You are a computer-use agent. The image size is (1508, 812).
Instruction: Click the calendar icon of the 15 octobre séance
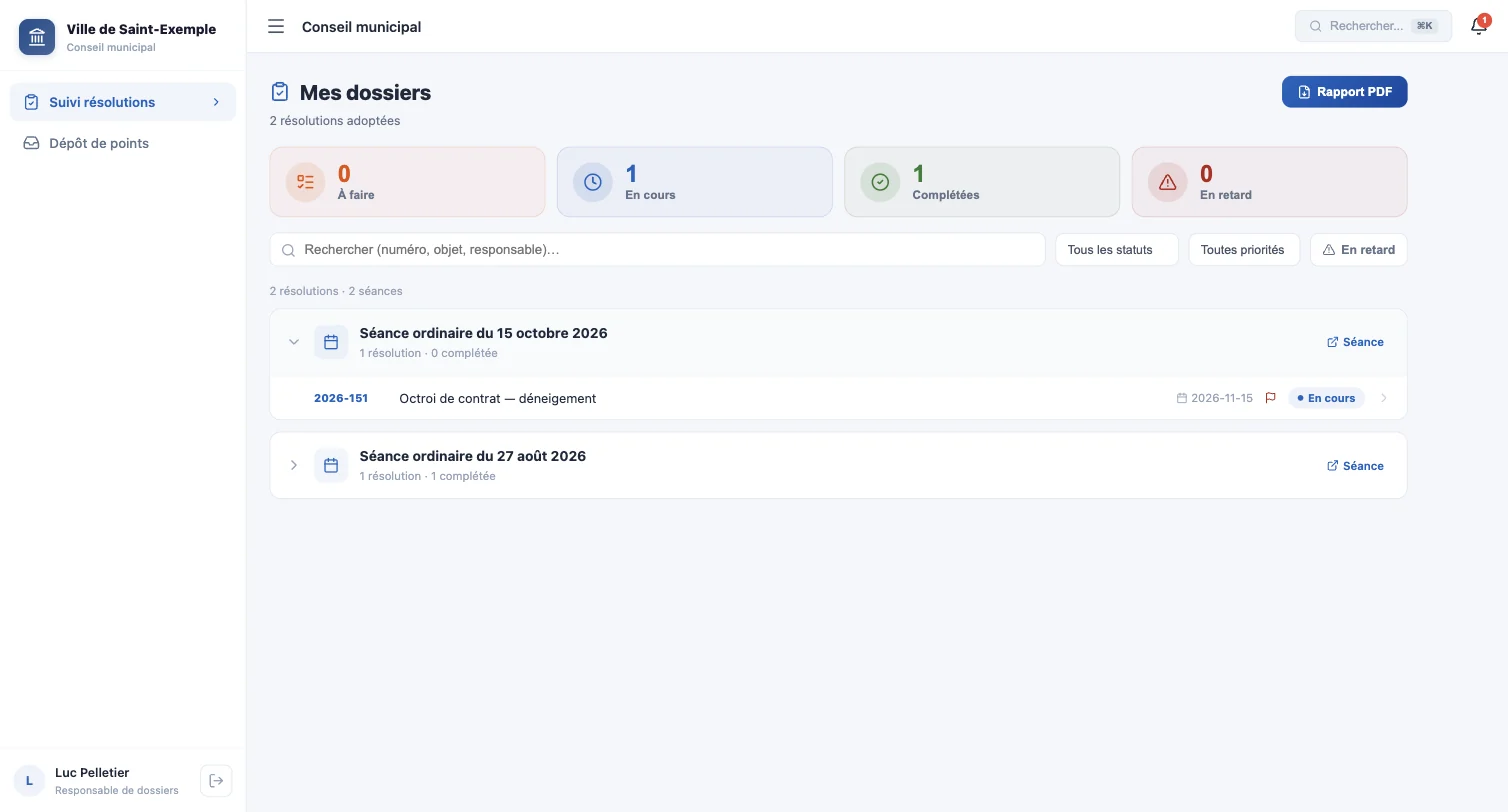click(x=331, y=342)
